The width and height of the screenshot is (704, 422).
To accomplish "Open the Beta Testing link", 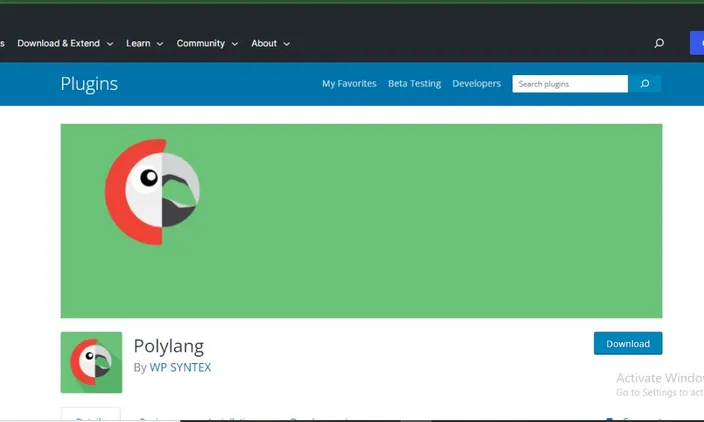I will click(414, 84).
